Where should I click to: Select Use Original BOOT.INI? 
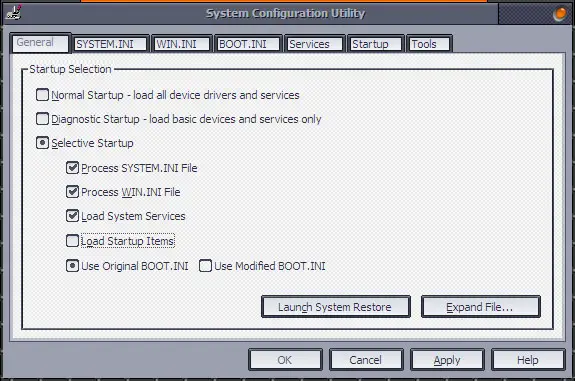(72, 266)
